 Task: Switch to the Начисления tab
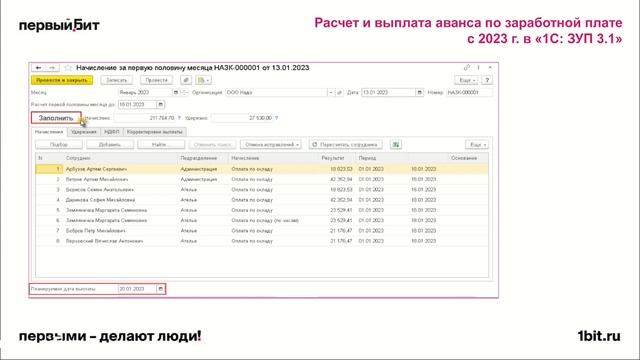(49, 132)
